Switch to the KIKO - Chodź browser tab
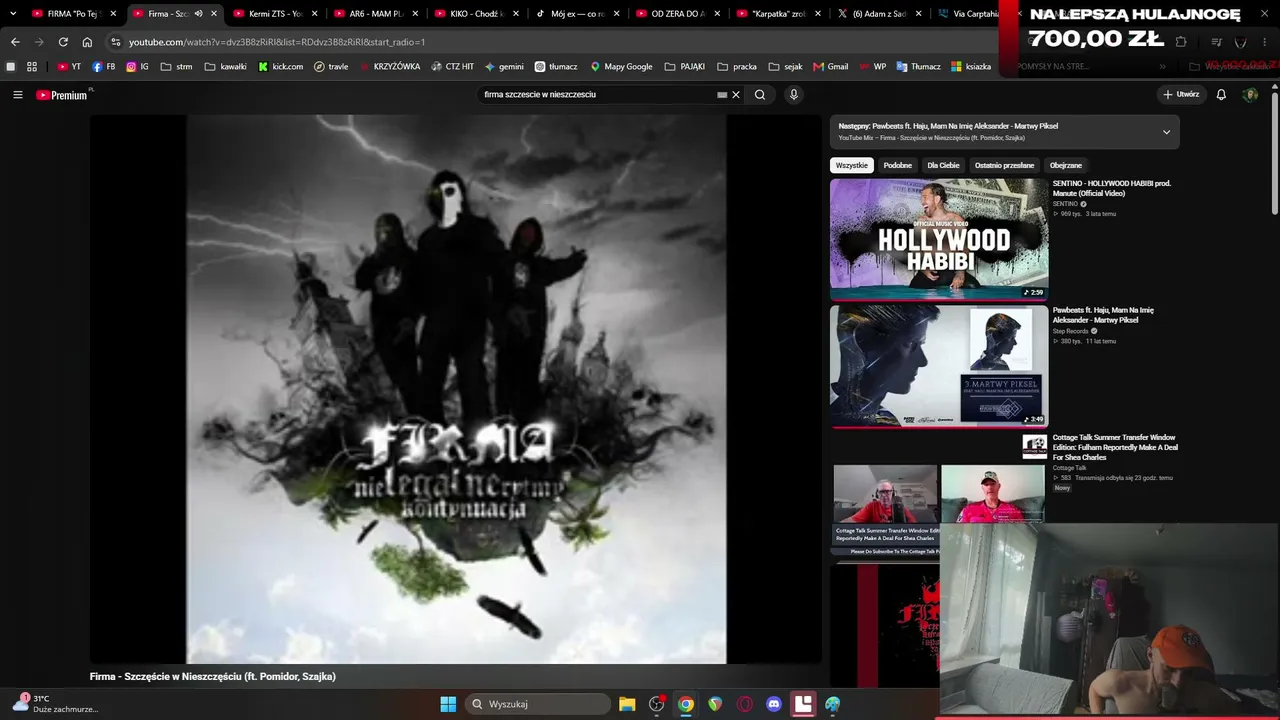 pos(476,14)
